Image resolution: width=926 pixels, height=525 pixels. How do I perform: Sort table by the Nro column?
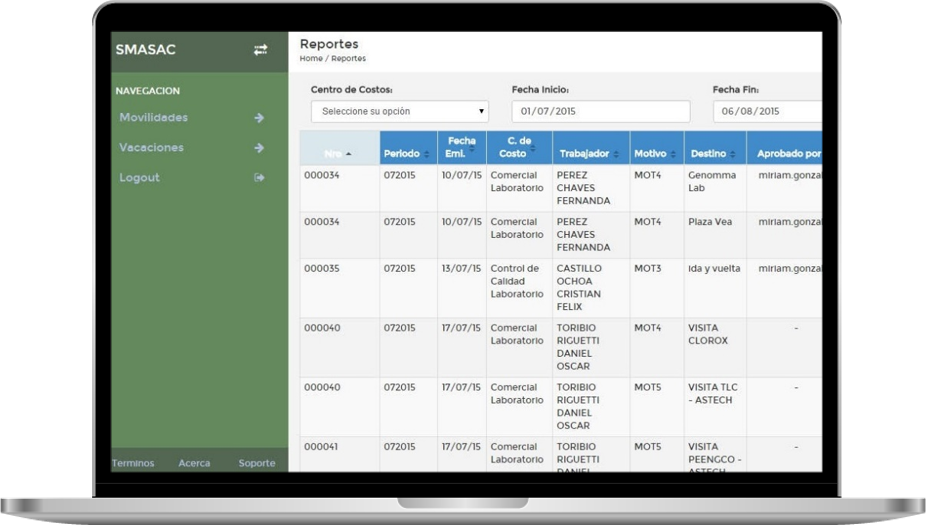point(338,154)
